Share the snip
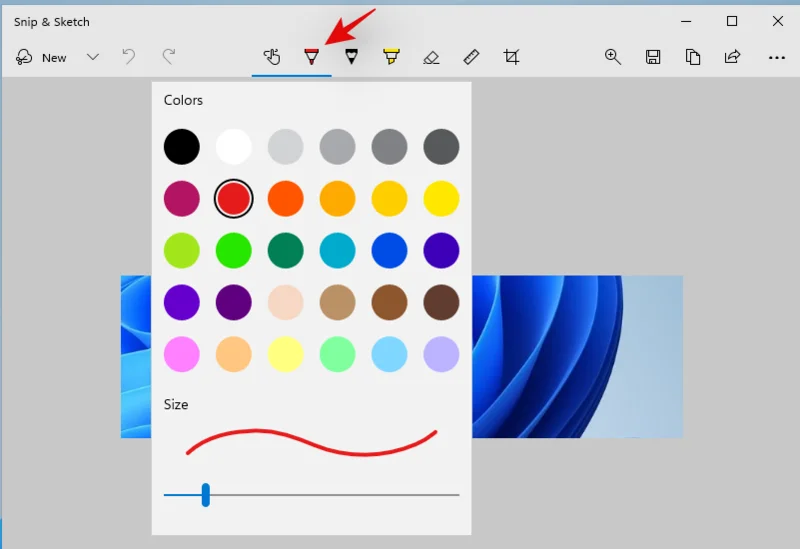The image size is (800, 549). click(x=732, y=57)
